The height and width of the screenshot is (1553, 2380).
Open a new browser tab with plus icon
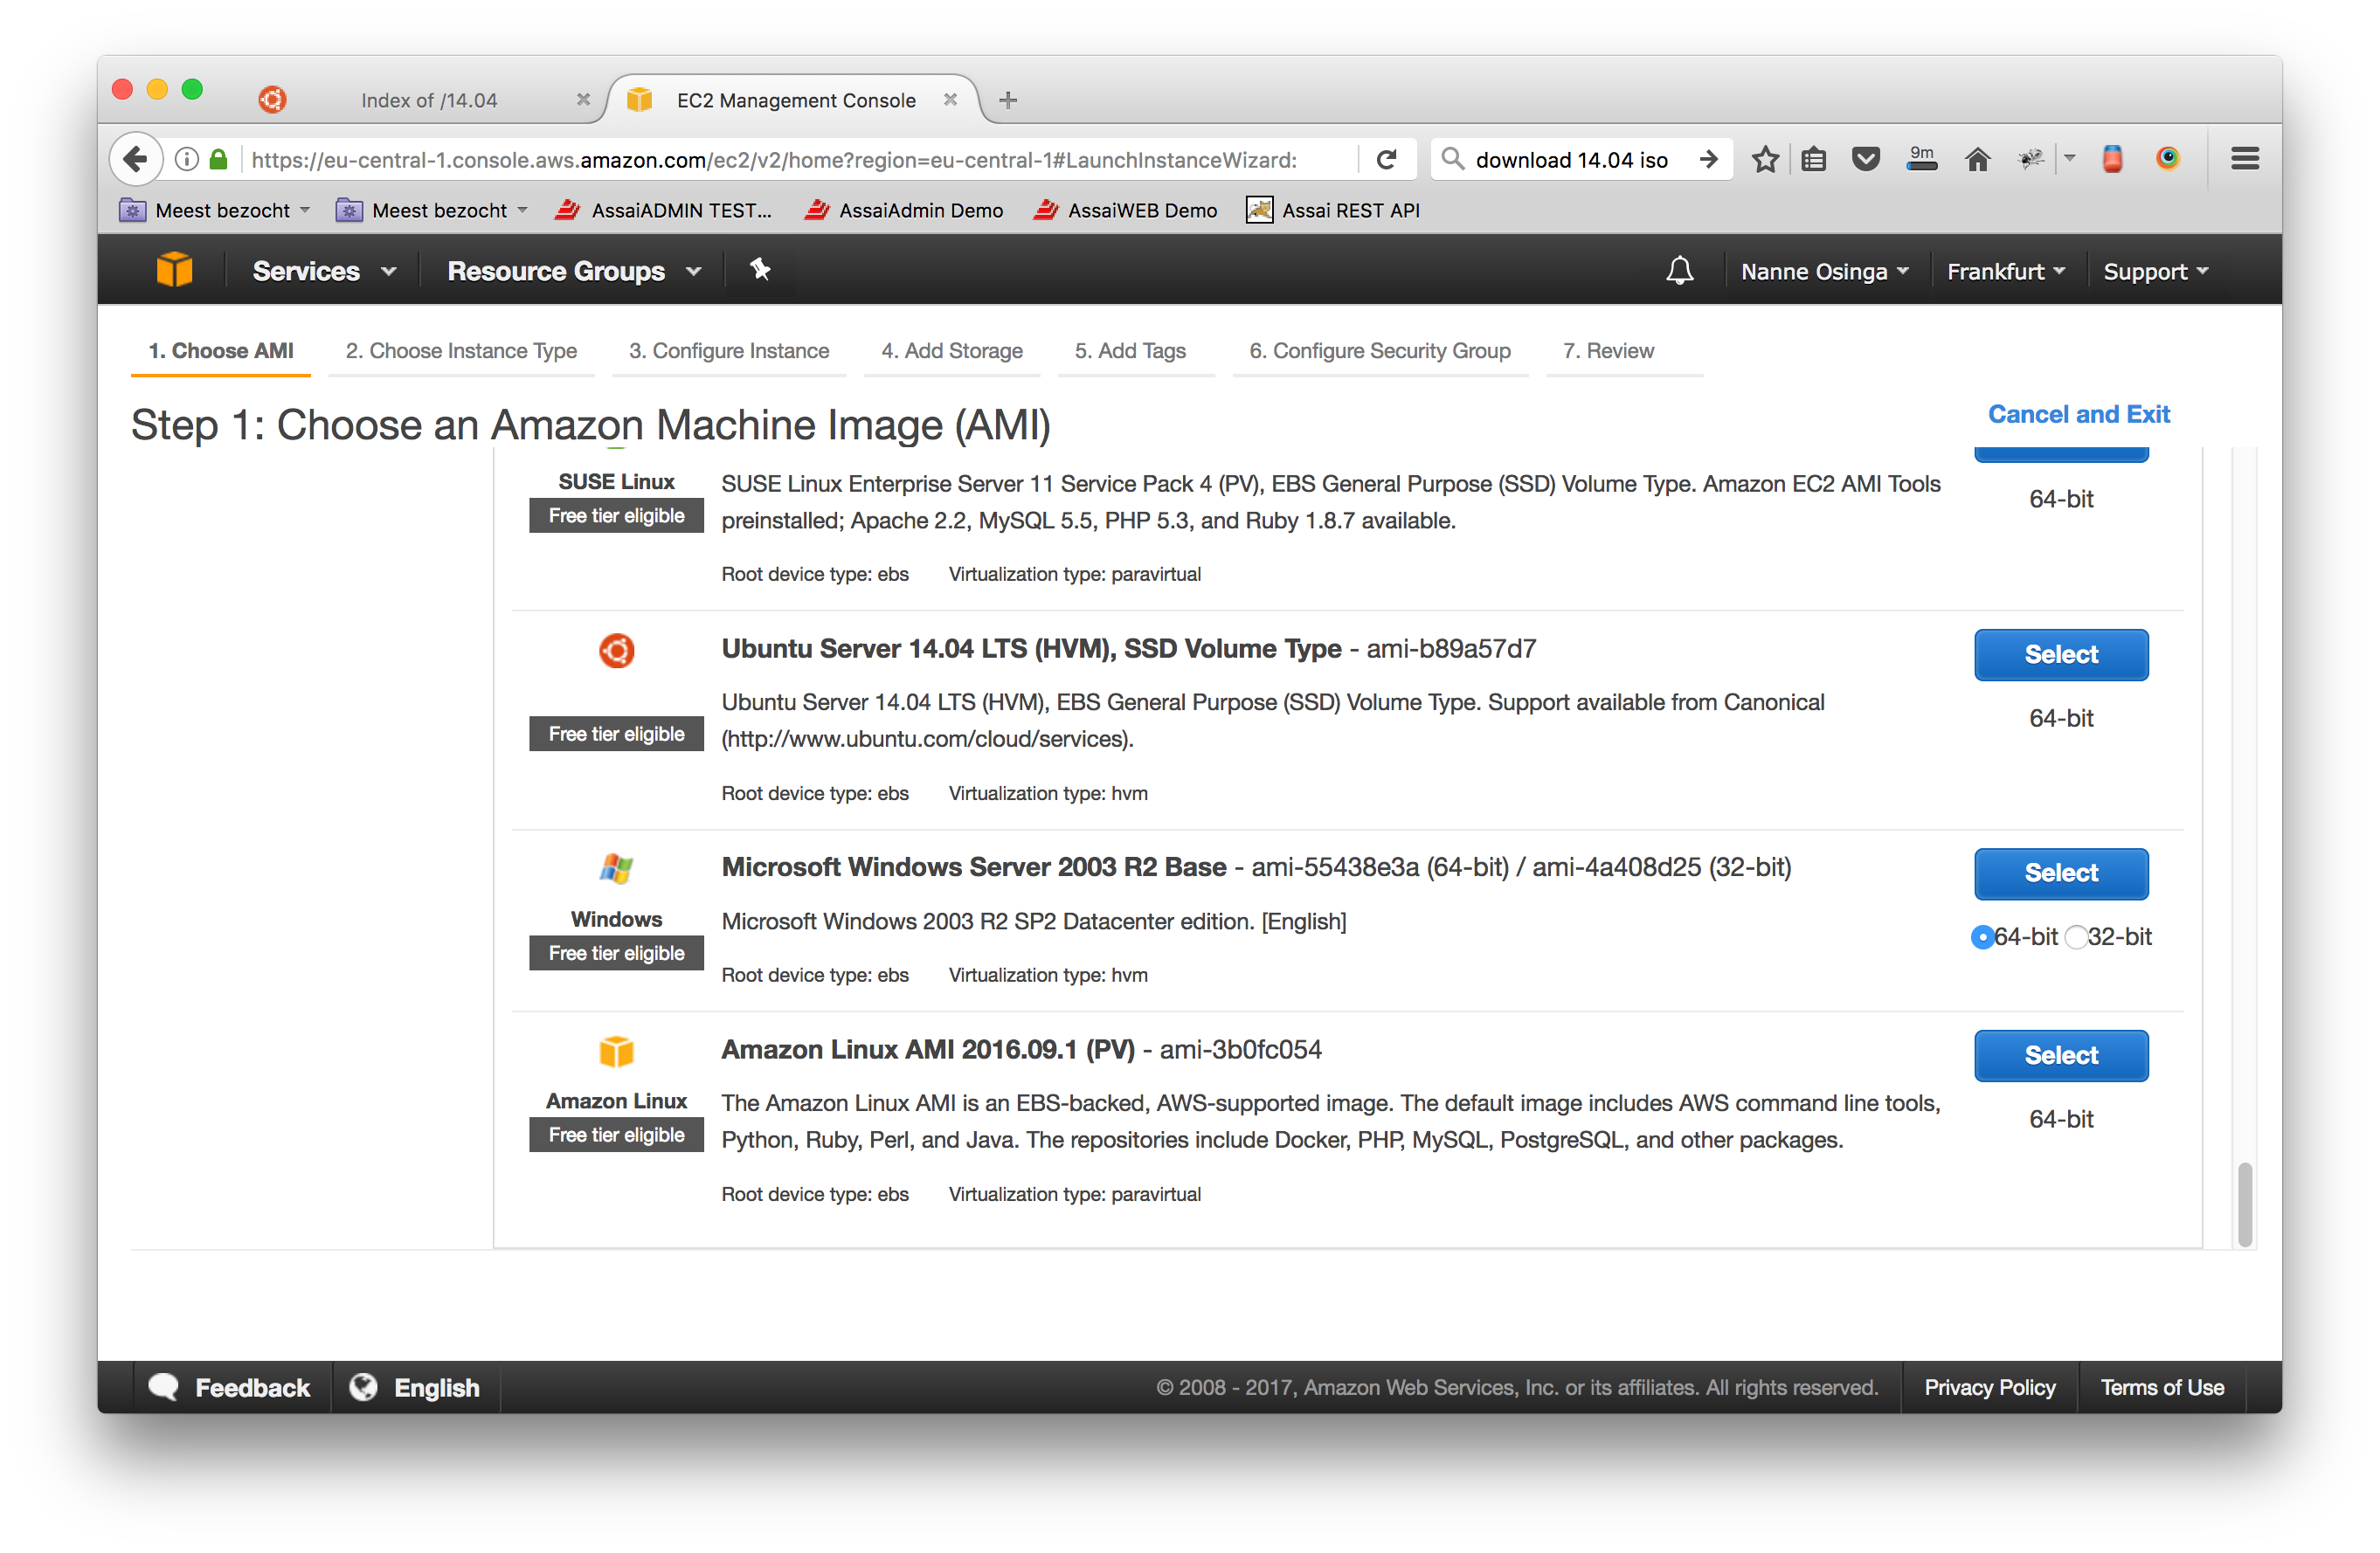pyautogui.click(x=1008, y=100)
